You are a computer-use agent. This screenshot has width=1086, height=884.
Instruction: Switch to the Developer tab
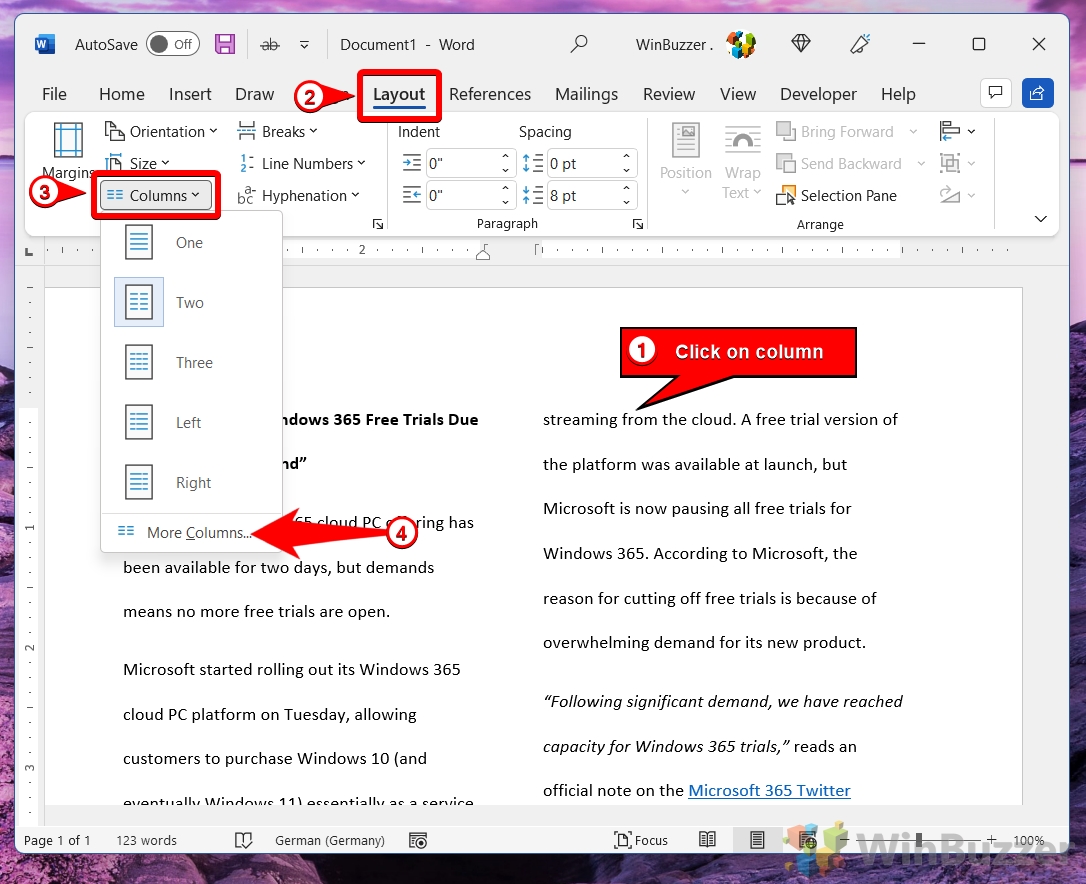(818, 94)
